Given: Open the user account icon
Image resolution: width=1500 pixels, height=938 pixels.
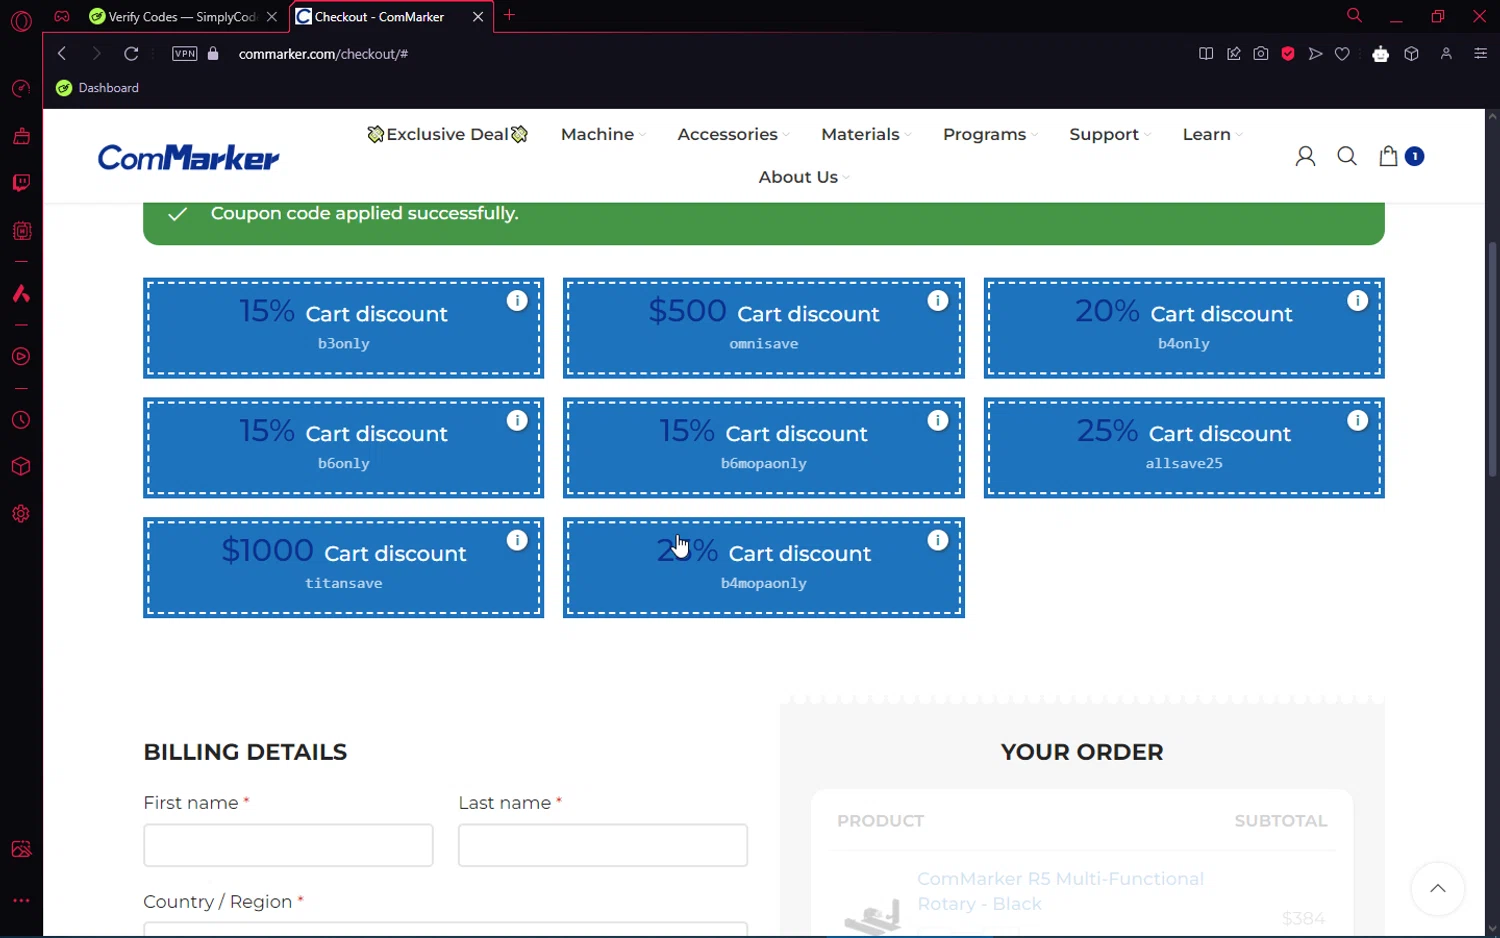Looking at the screenshot, I should tap(1305, 156).
